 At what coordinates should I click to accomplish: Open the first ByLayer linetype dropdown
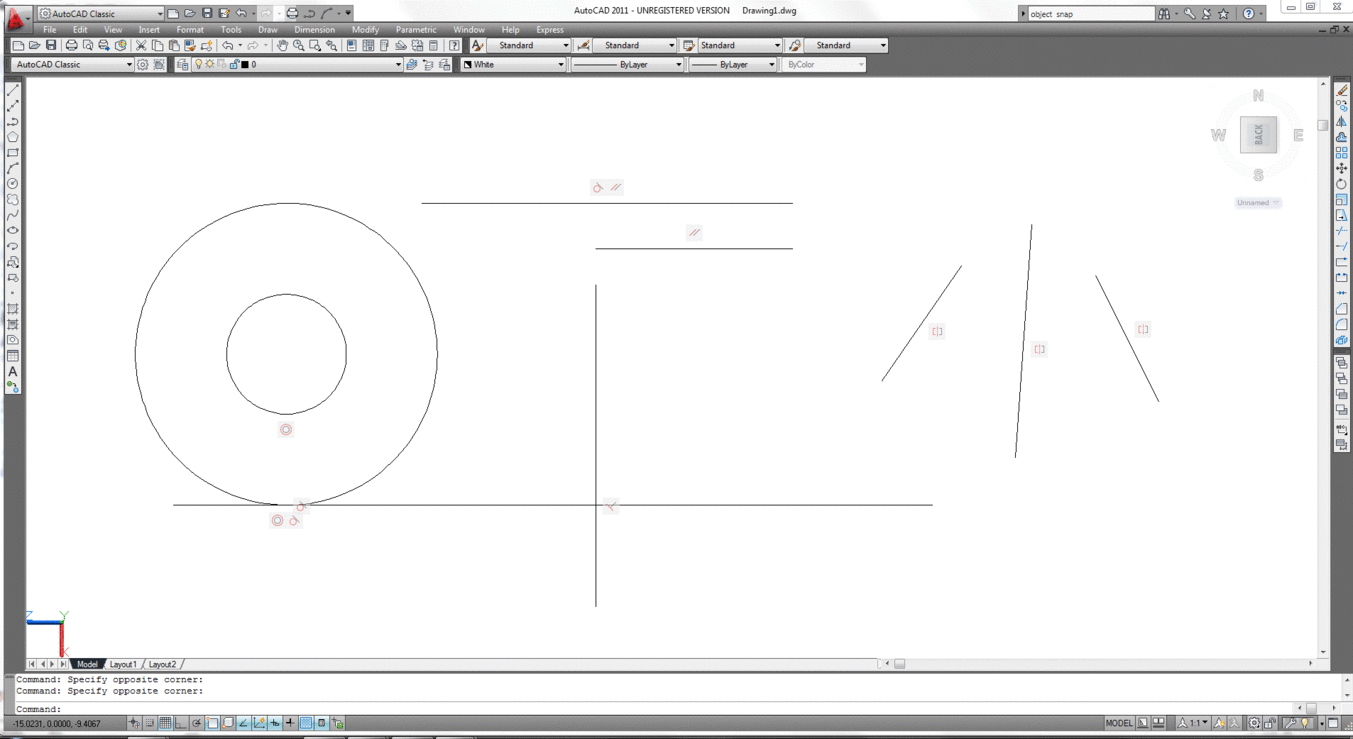click(627, 64)
